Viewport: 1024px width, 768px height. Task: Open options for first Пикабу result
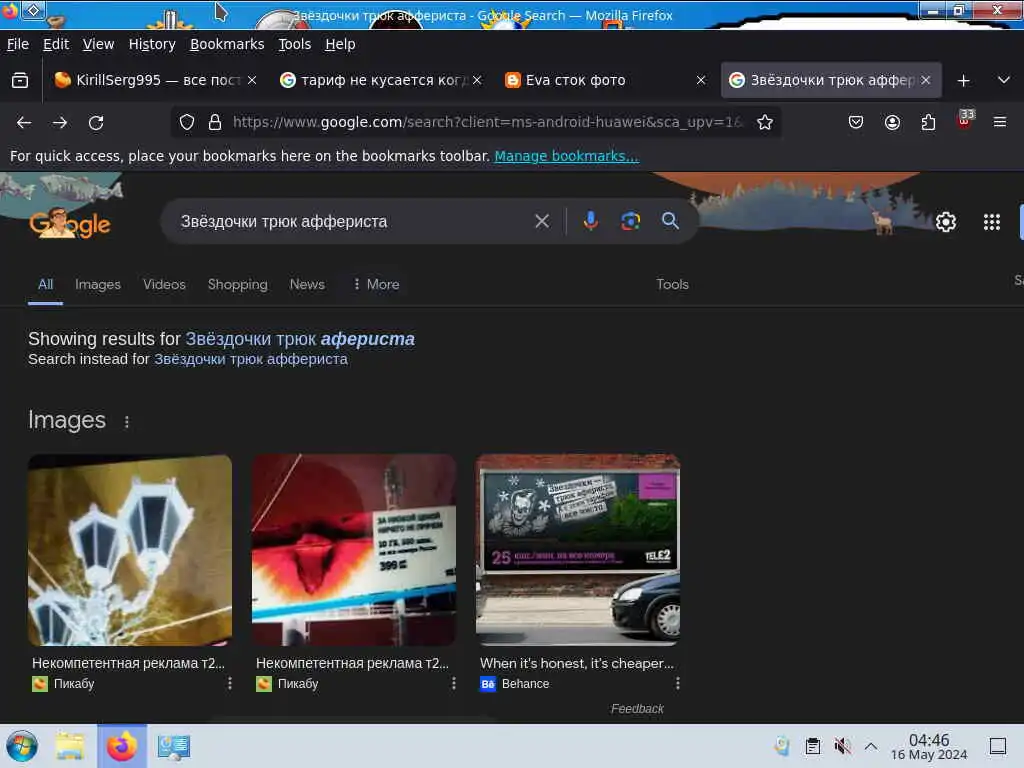click(229, 683)
